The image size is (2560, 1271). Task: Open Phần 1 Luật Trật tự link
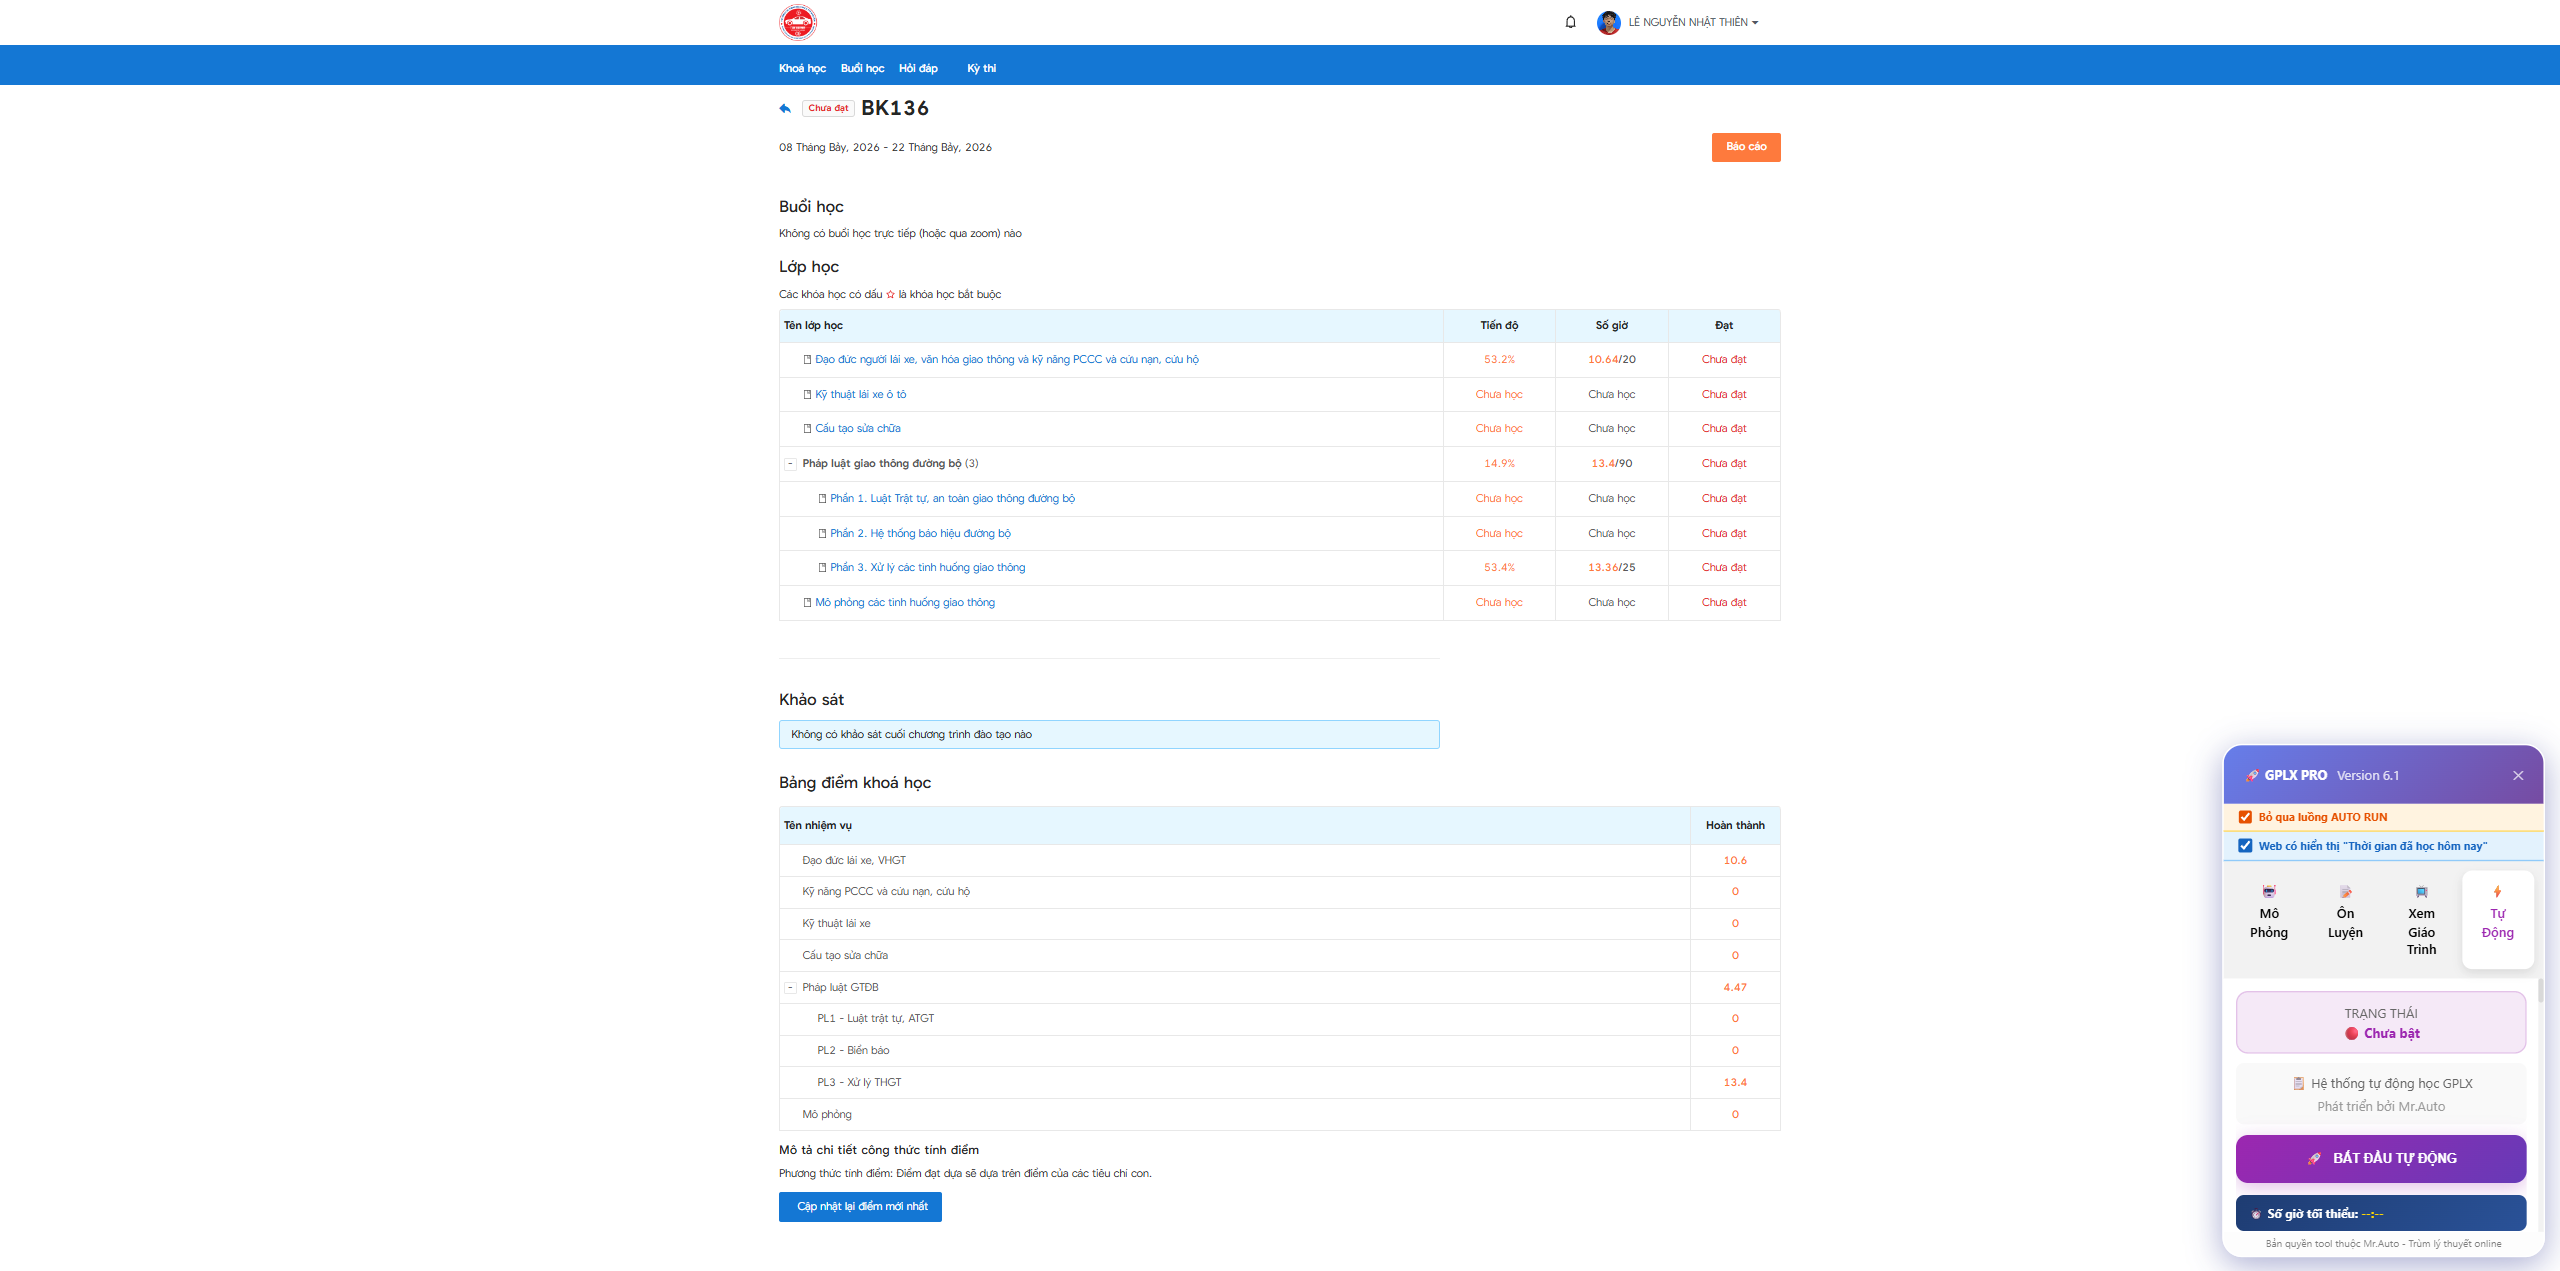952,498
